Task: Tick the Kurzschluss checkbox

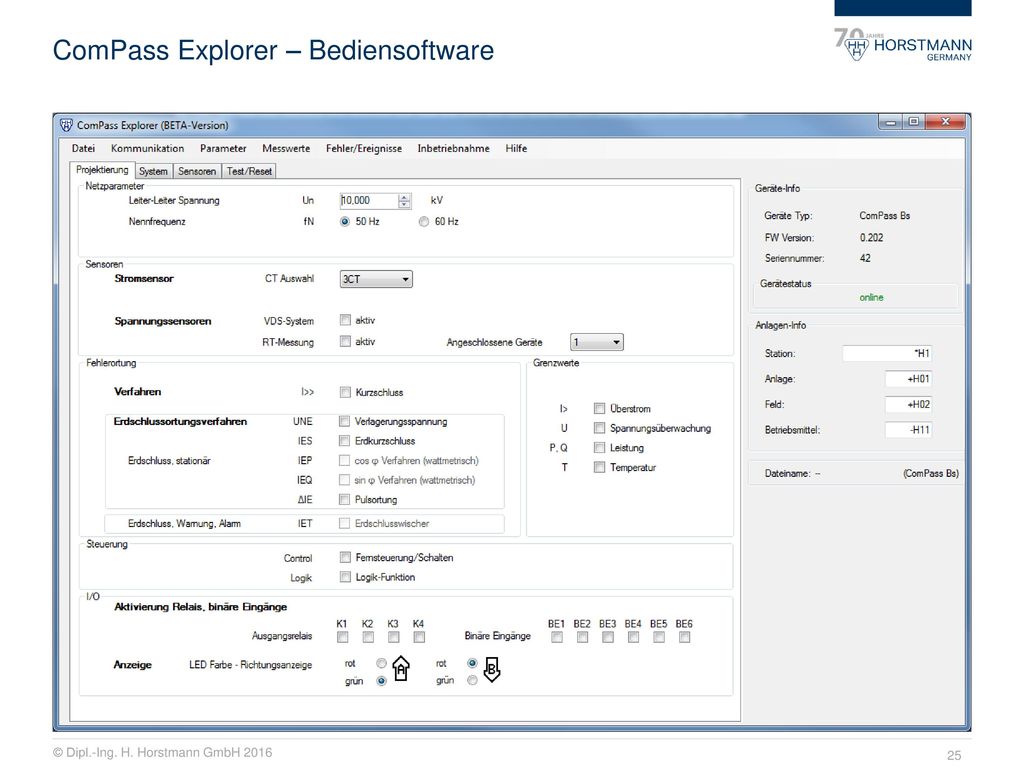Action: pos(345,392)
